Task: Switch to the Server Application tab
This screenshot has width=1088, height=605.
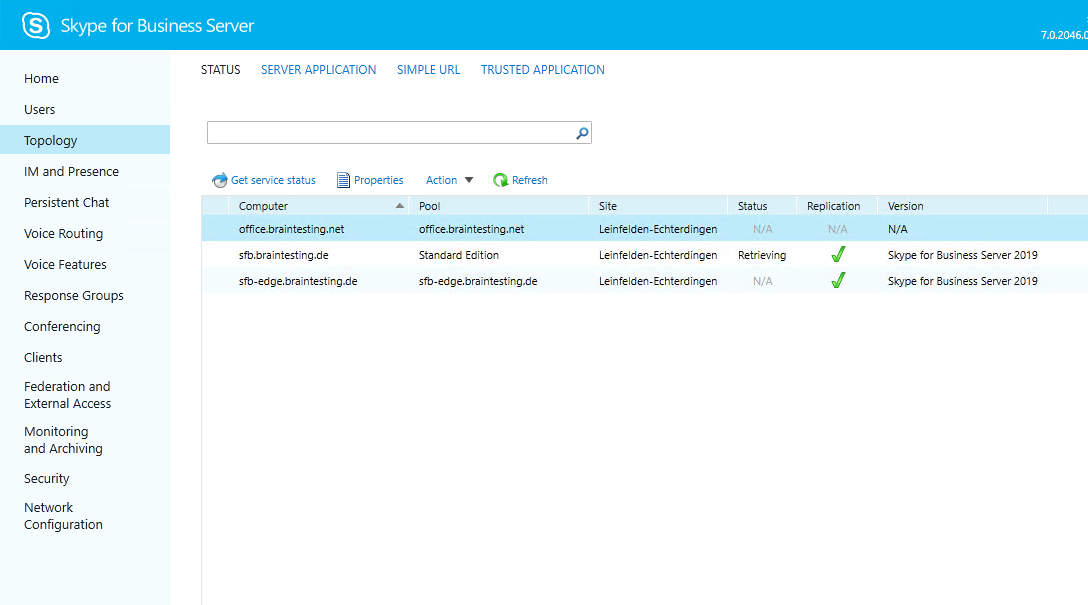Action: [318, 70]
